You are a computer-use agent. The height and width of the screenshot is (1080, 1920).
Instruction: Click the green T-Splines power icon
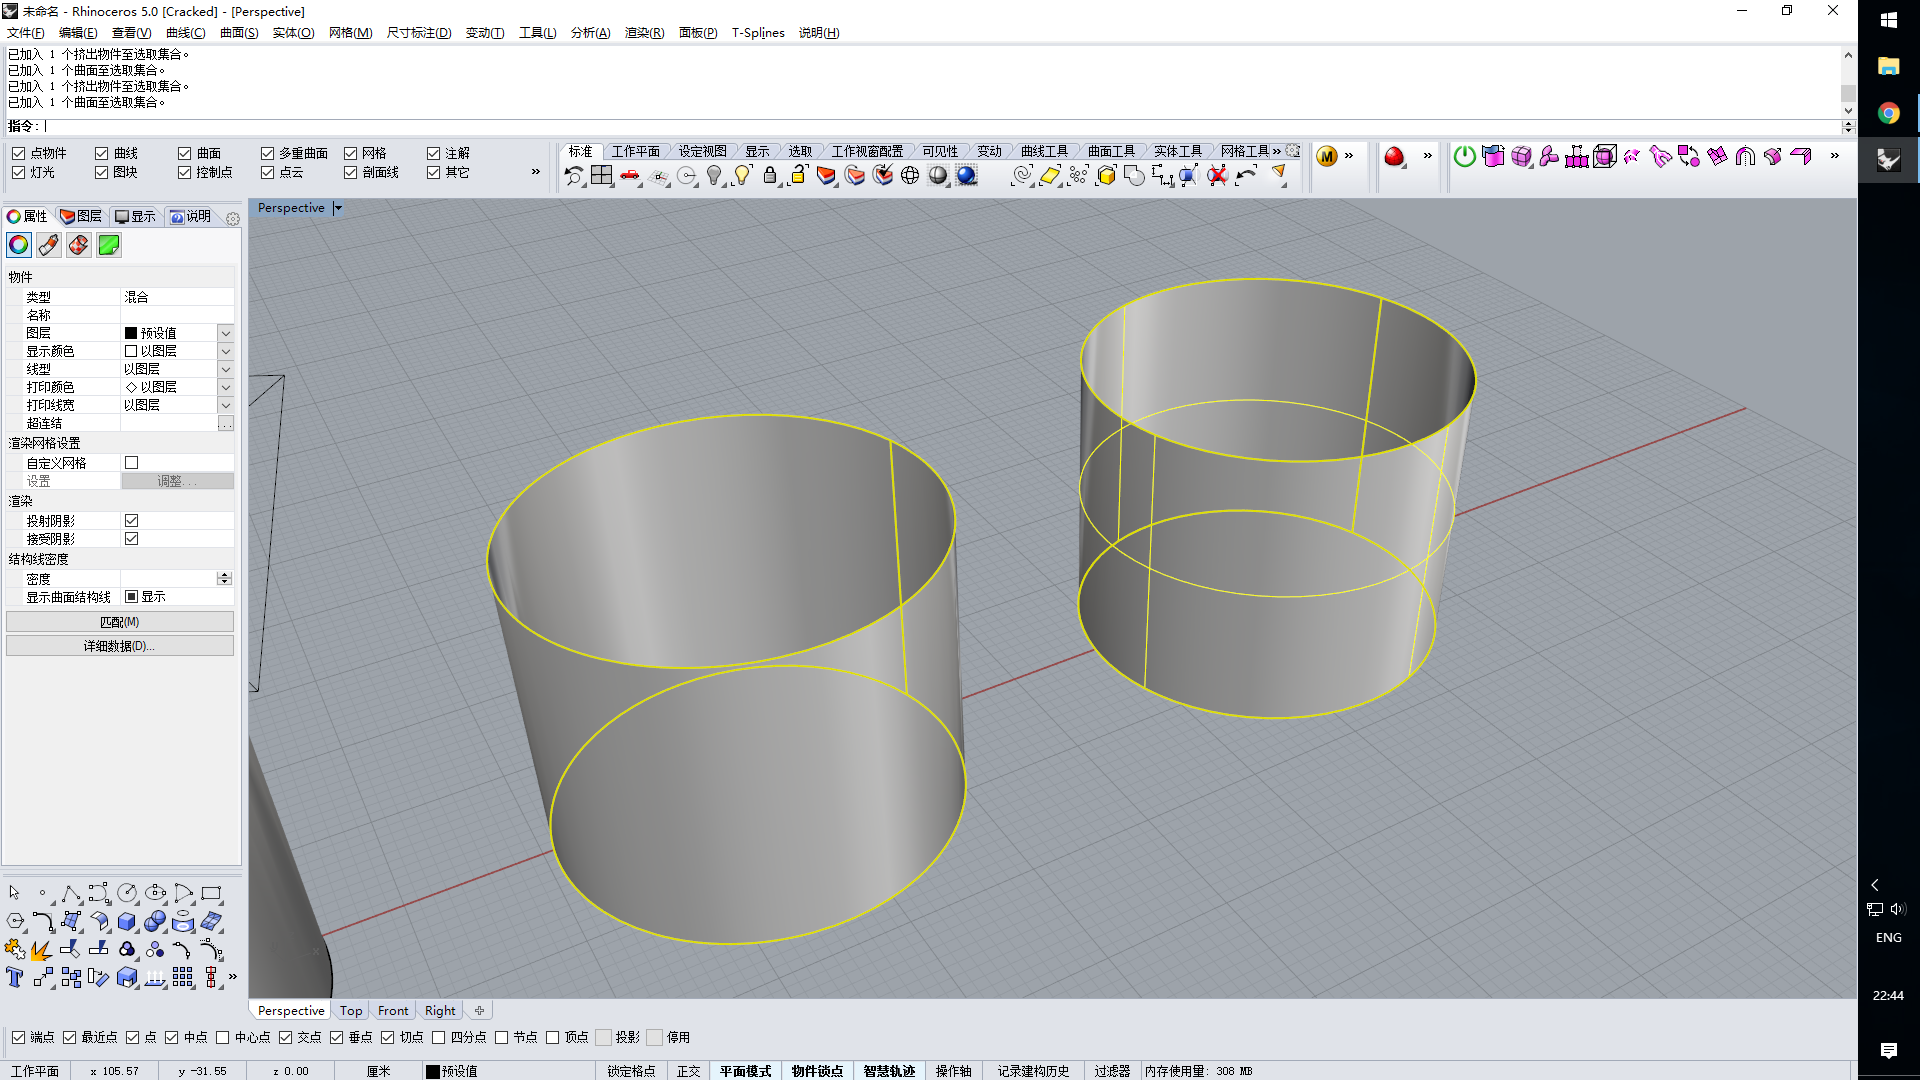(x=1464, y=156)
